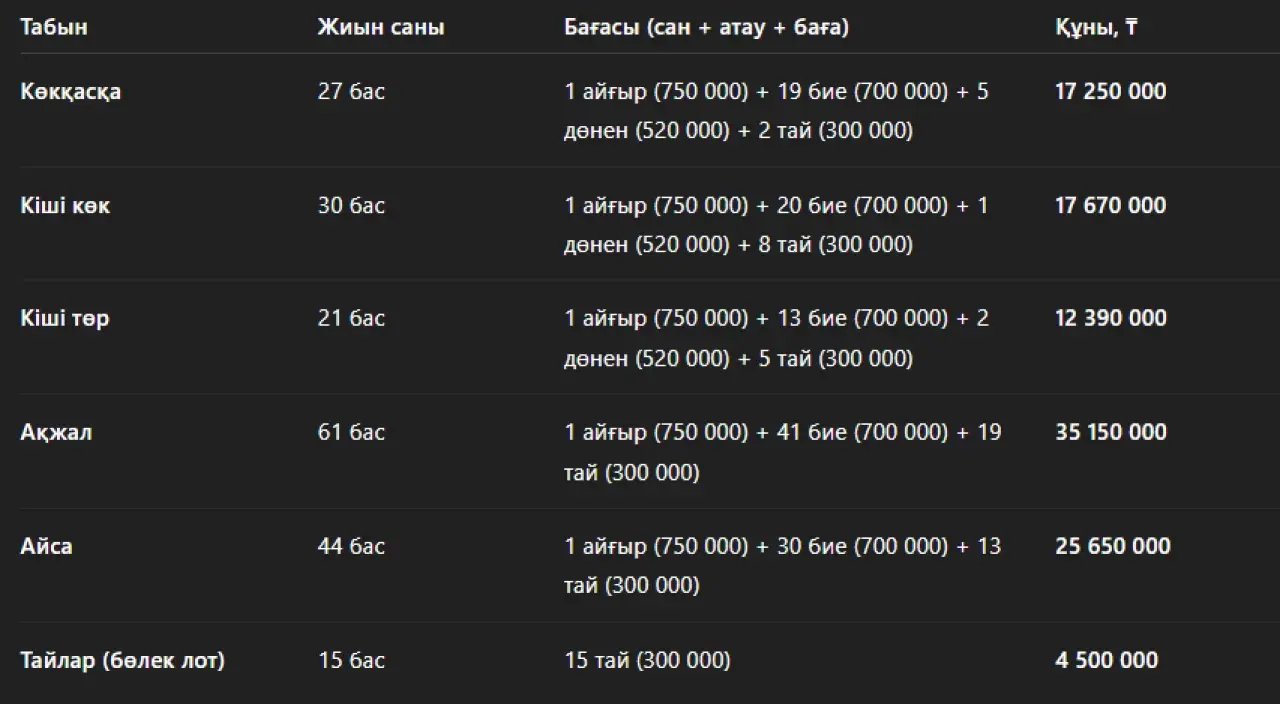Image resolution: width=1280 pixels, height=704 pixels.
Task: Select the Ақжал row name
Action: tap(56, 433)
